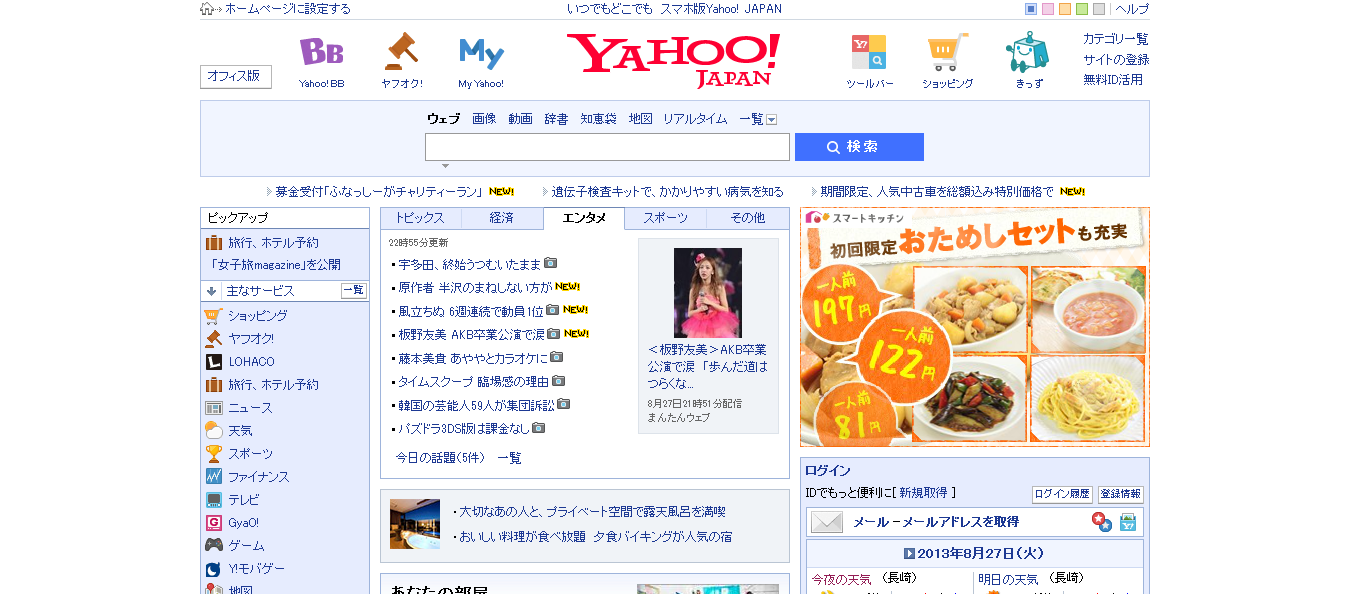The image size is (1349, 594).
Task: Click the GyaO! icon
Action: point(213,523)
